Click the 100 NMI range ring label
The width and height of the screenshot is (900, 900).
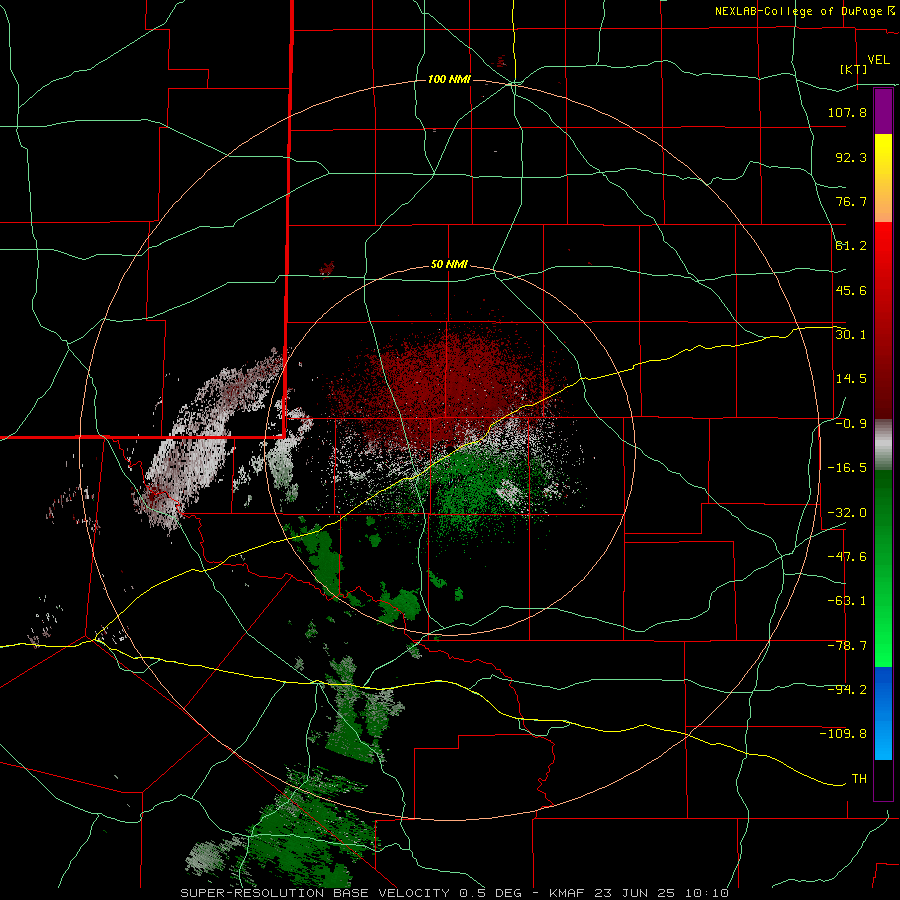[x=449, y=79]
